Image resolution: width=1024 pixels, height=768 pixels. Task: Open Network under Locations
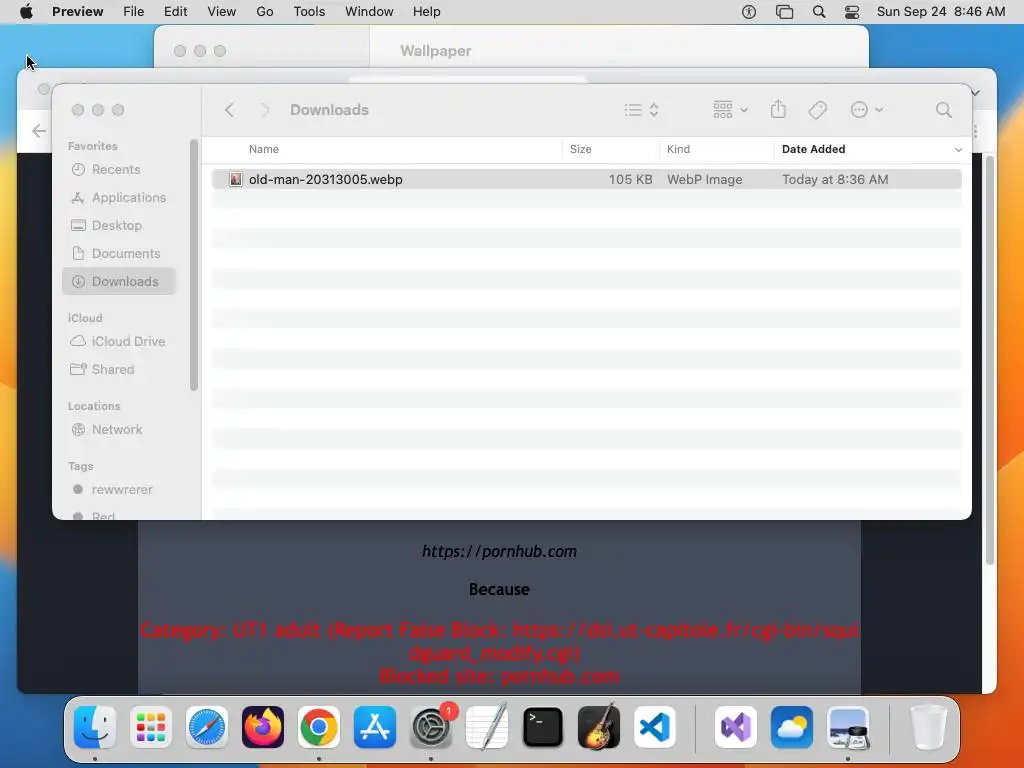pyautogui.click(x=107, y=430)
